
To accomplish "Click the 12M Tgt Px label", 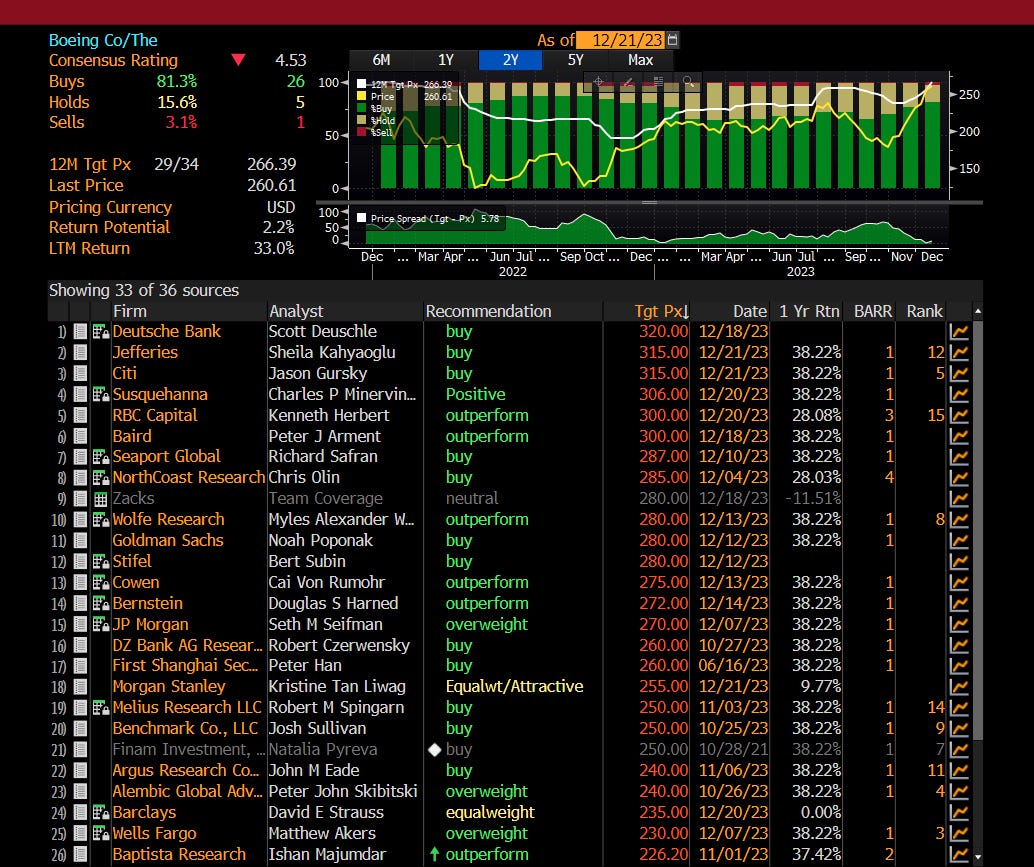I will (90, 164).
